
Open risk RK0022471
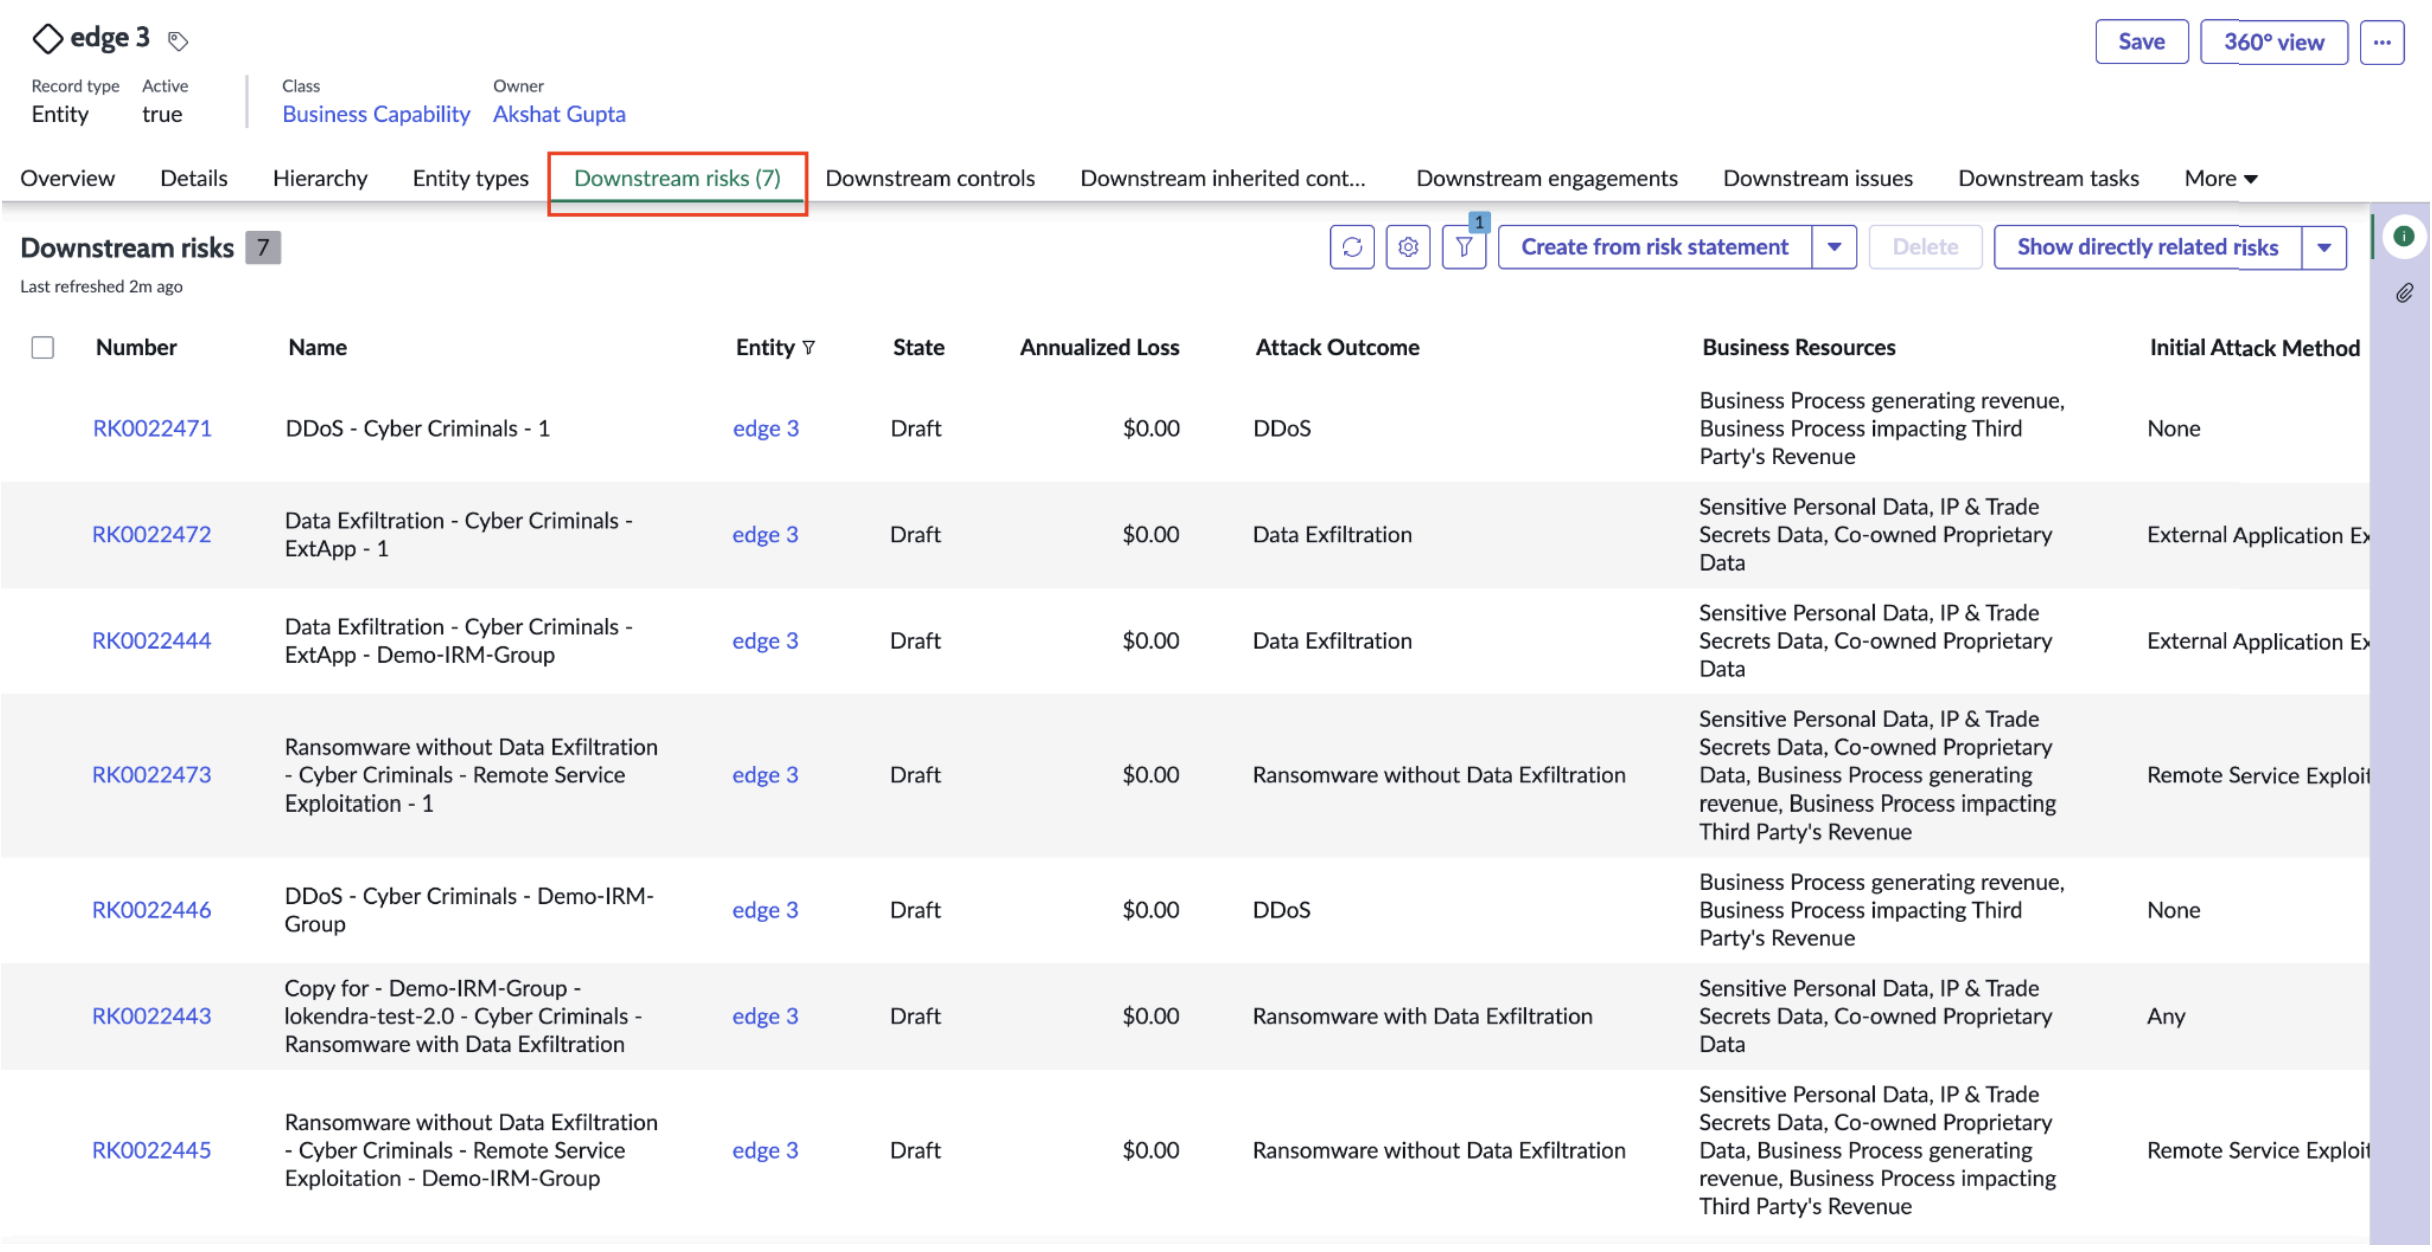coord(152,429)
